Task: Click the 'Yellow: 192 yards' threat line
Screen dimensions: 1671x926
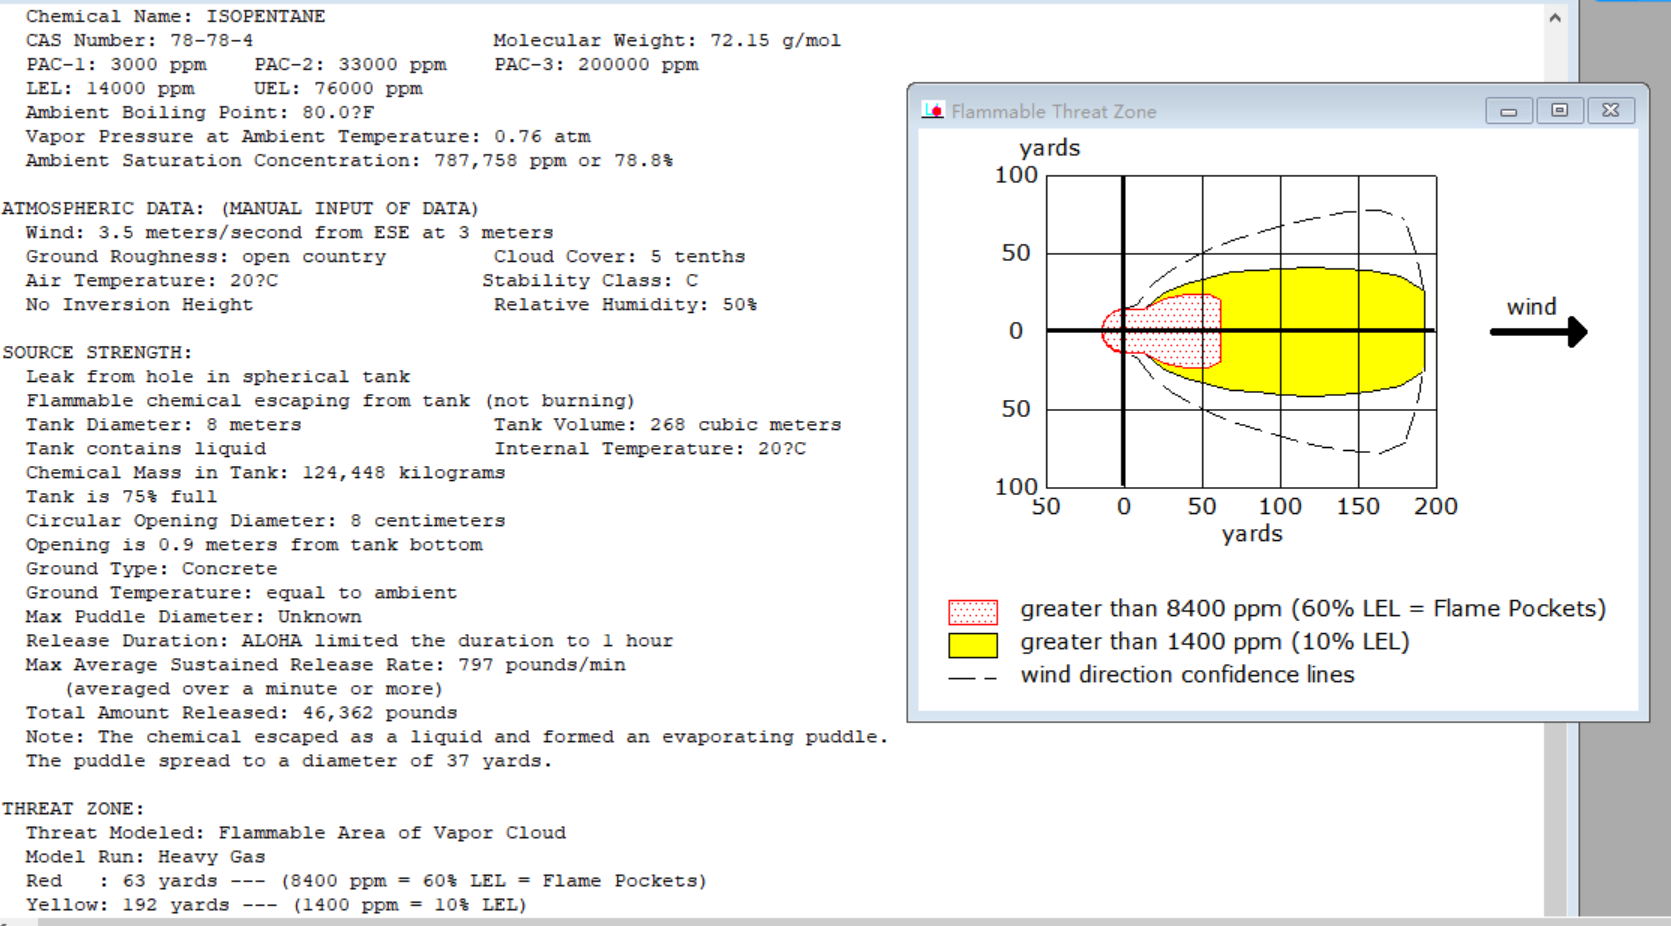Action: tap(276, 904)
